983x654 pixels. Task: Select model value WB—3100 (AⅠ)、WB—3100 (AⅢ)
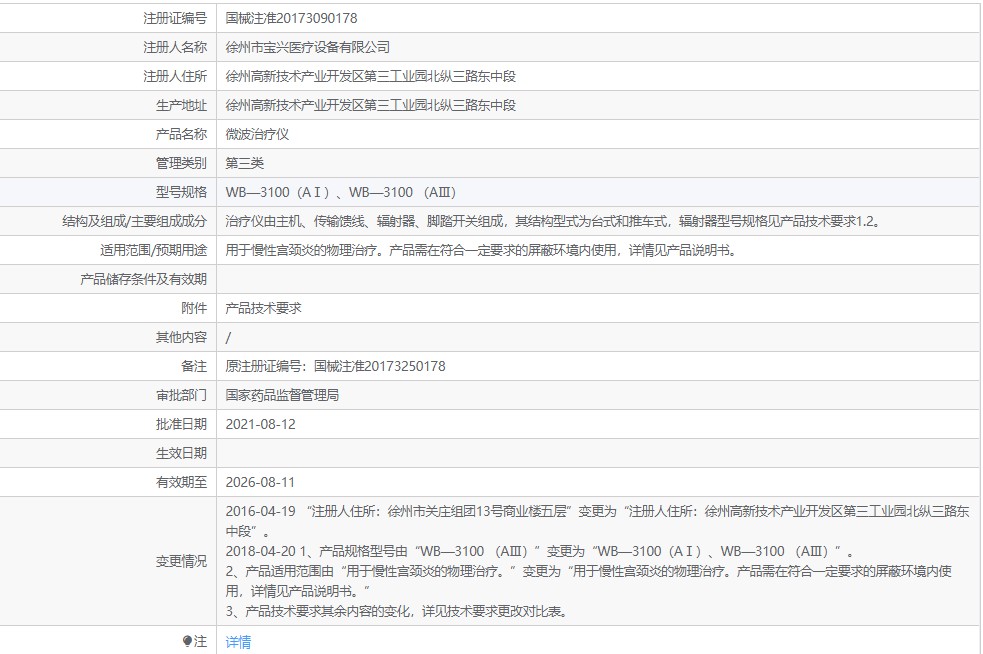click(x=341, y=192)
